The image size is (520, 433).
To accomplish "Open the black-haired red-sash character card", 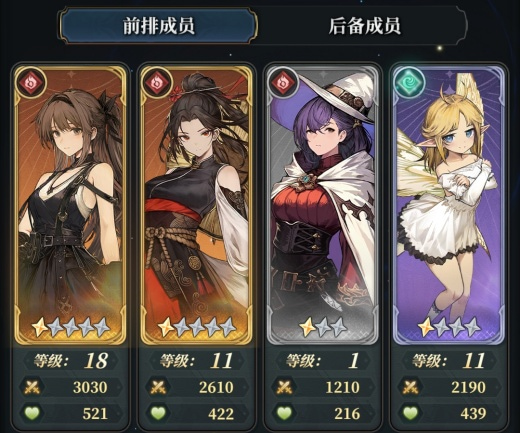I will tap(196, 205).
